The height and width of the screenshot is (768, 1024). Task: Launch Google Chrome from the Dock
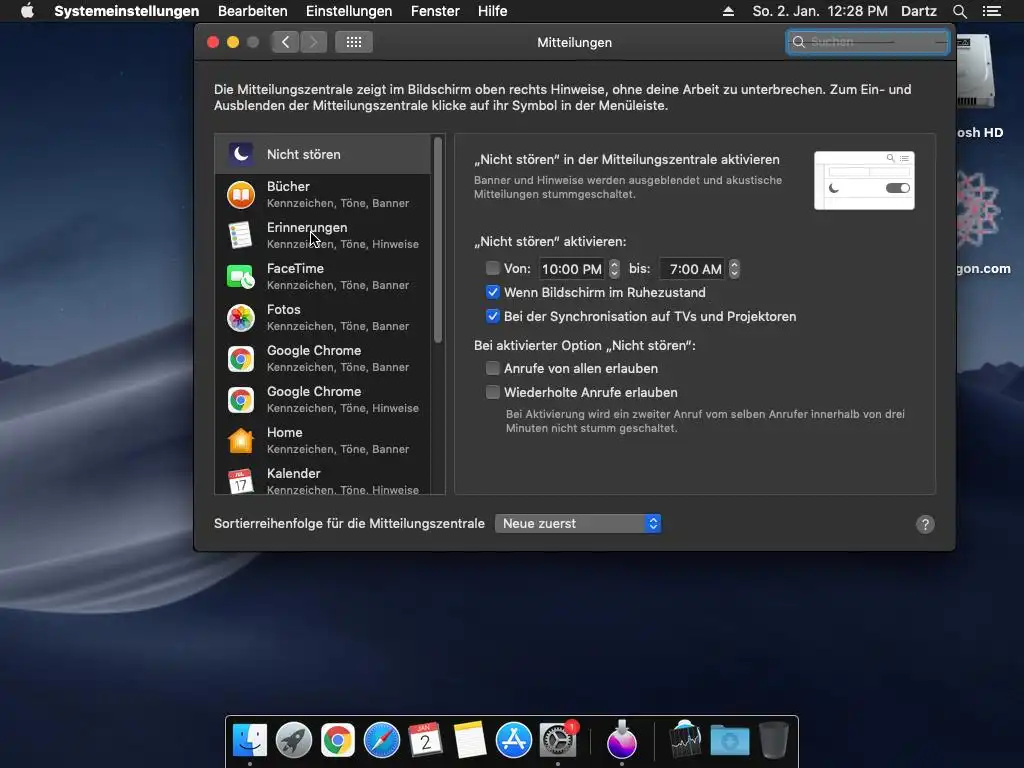[338, 740]
